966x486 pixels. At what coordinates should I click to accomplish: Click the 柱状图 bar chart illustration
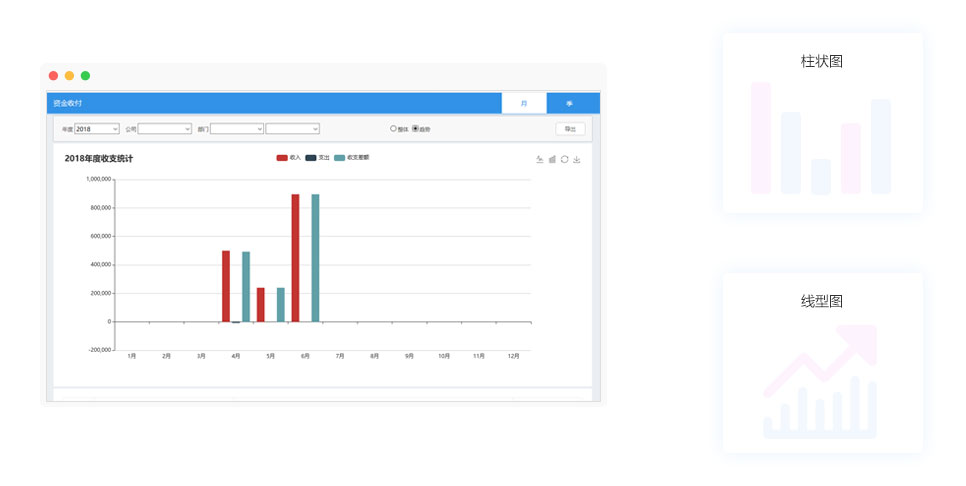821,138
